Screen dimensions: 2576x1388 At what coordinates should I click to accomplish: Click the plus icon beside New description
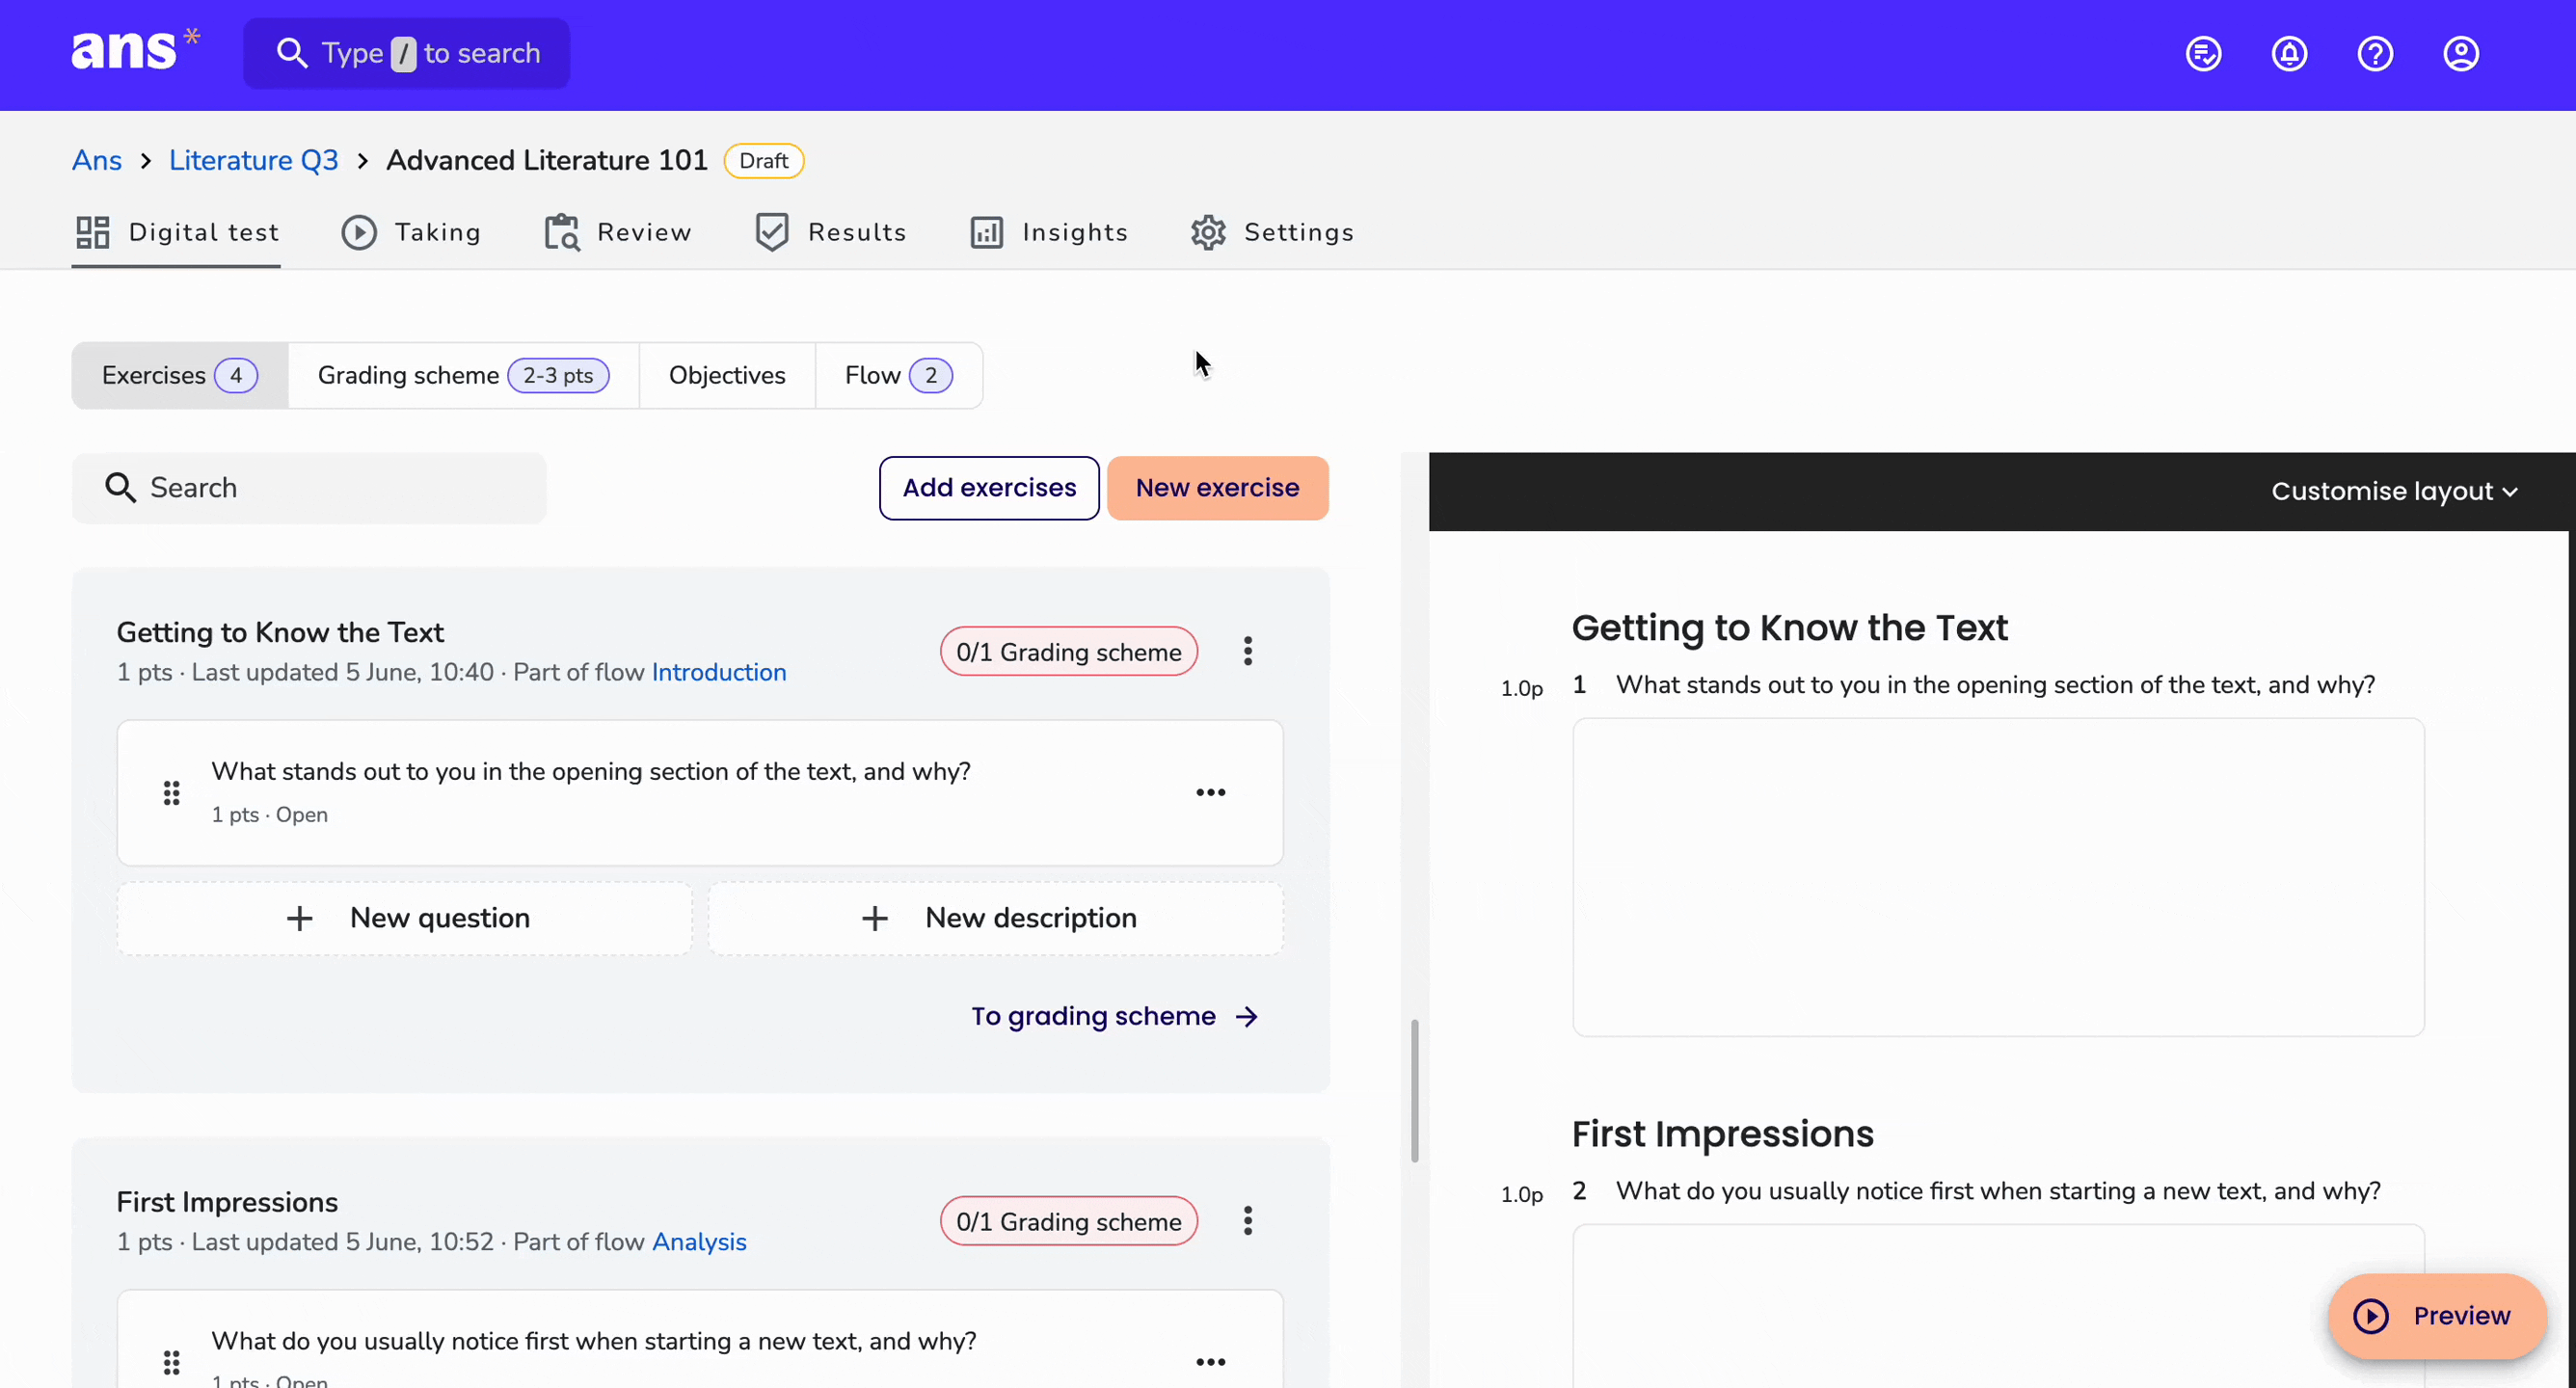click(x=875, y=919)
